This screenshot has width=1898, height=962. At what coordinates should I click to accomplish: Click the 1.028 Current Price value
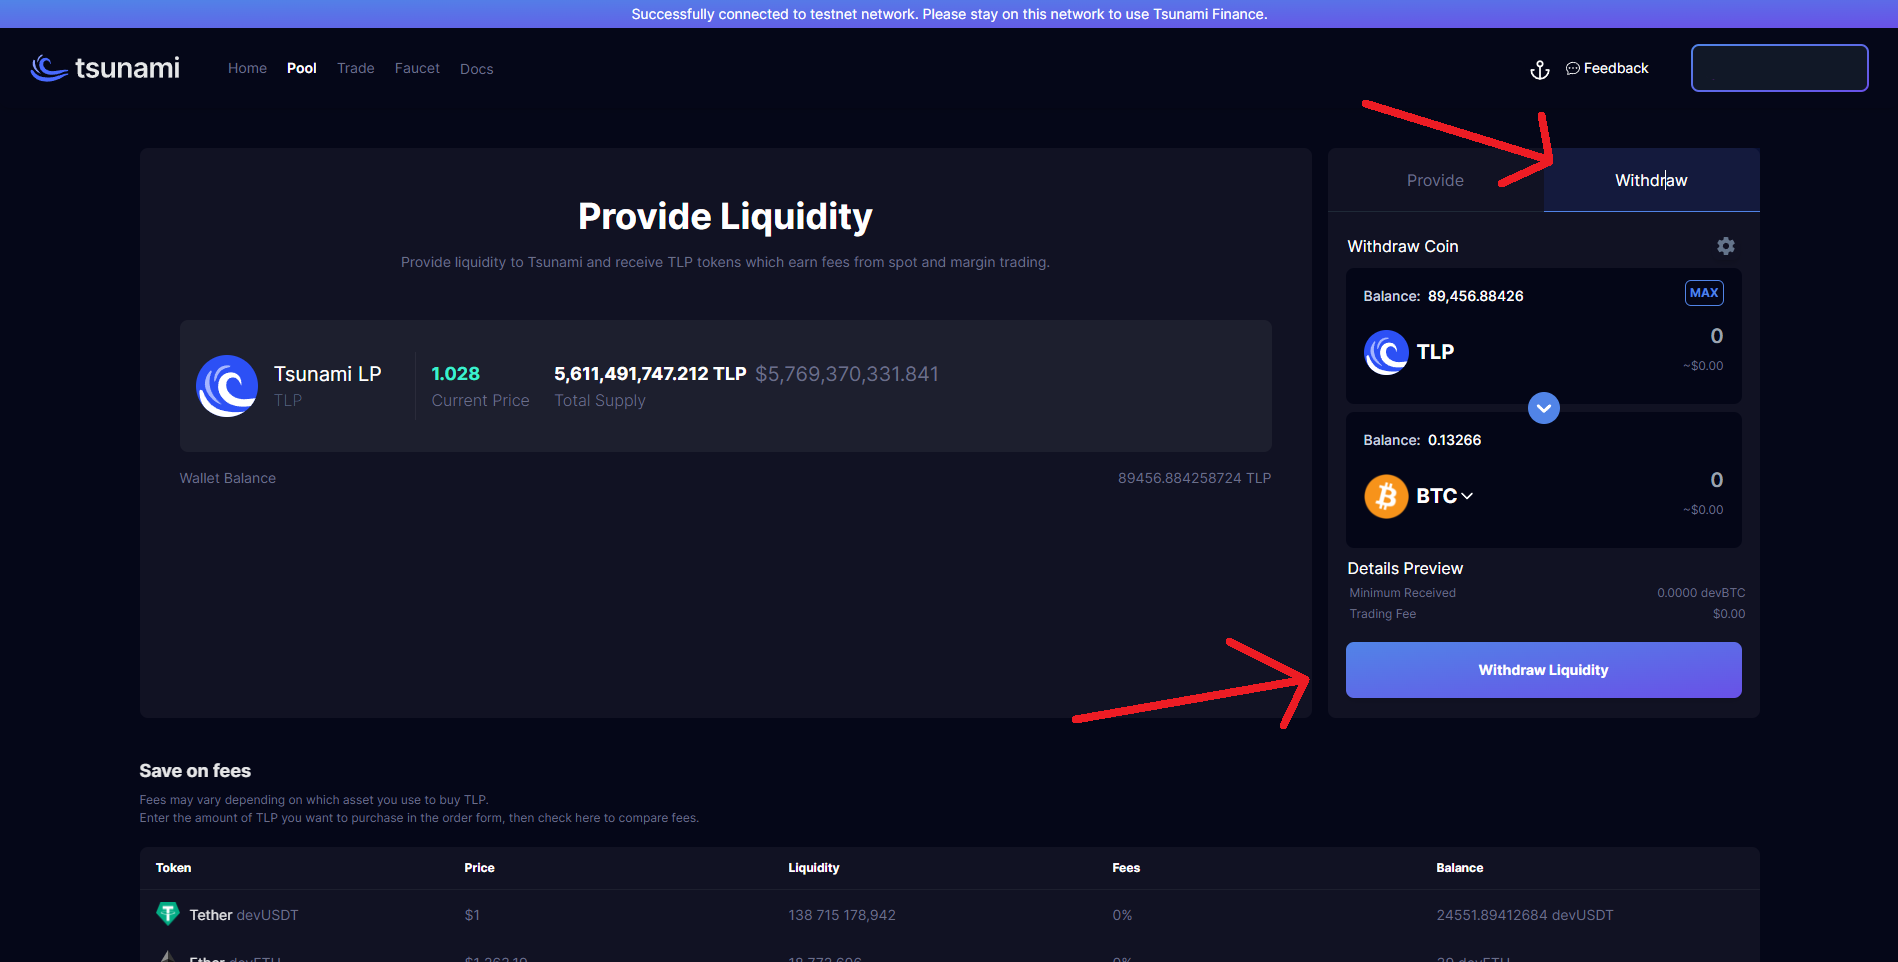pyautogui.click(x=456, y=374)
